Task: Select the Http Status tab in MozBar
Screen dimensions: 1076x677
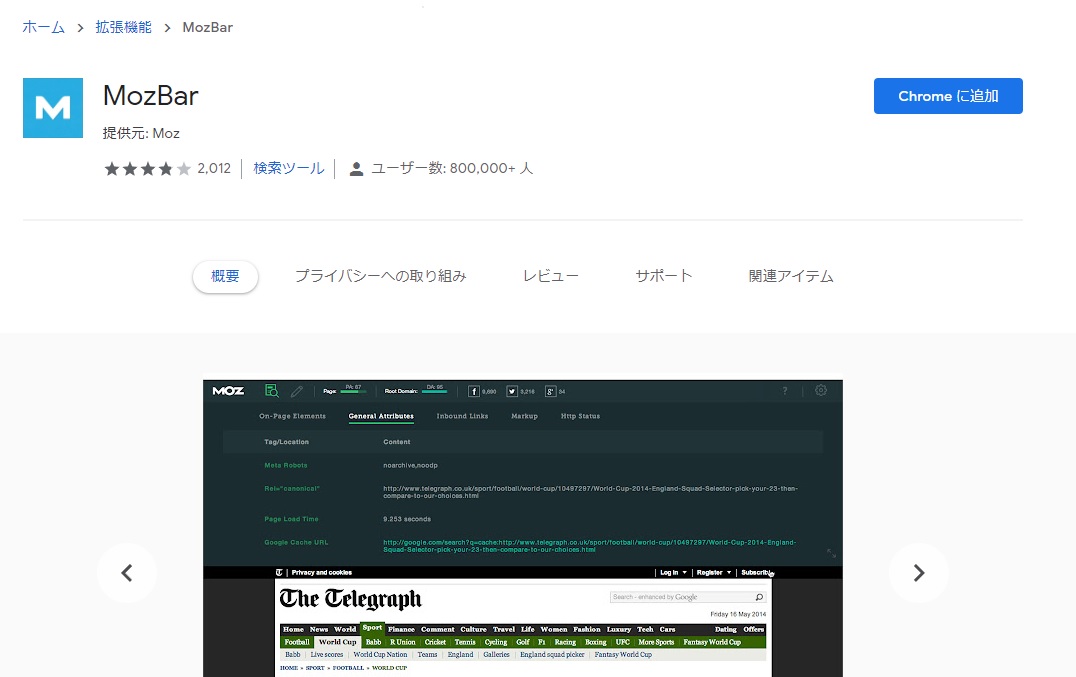Action: pyautogui.click(x=581, y=416)
